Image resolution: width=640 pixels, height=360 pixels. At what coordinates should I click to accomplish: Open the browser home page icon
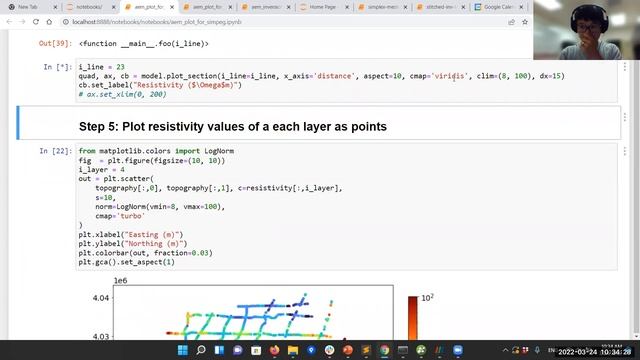[x=49, y=22]
